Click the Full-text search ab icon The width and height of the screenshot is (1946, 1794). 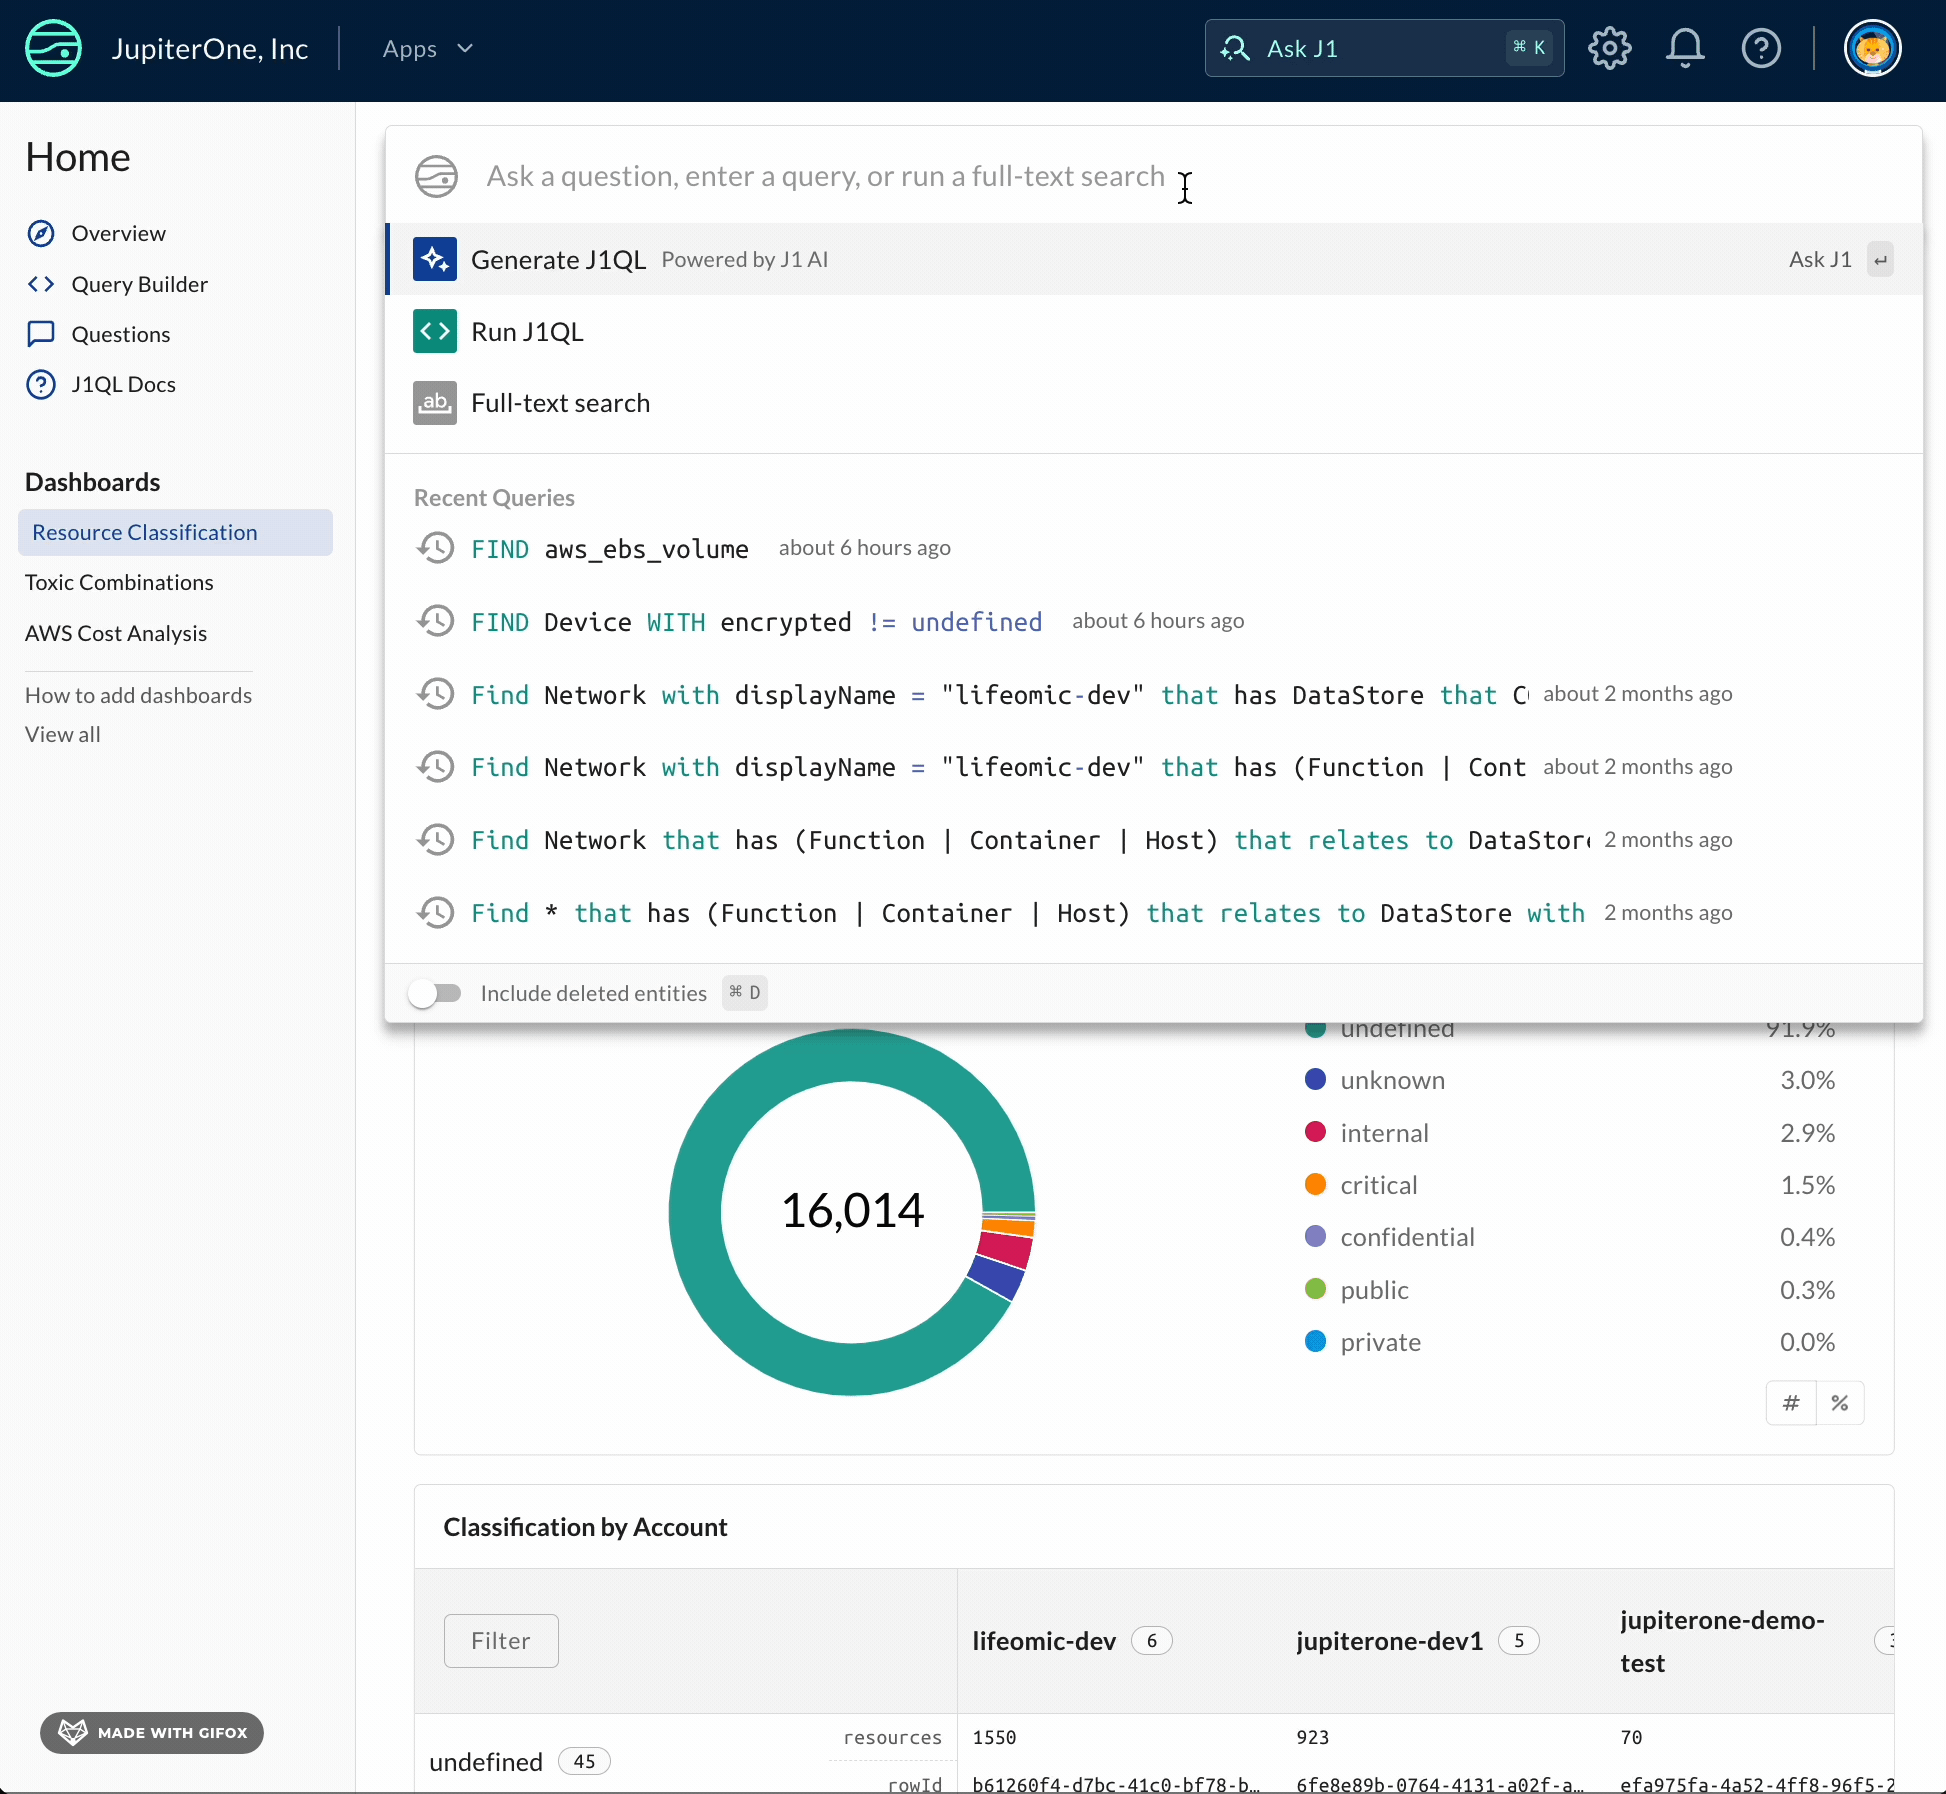[435, 403]
